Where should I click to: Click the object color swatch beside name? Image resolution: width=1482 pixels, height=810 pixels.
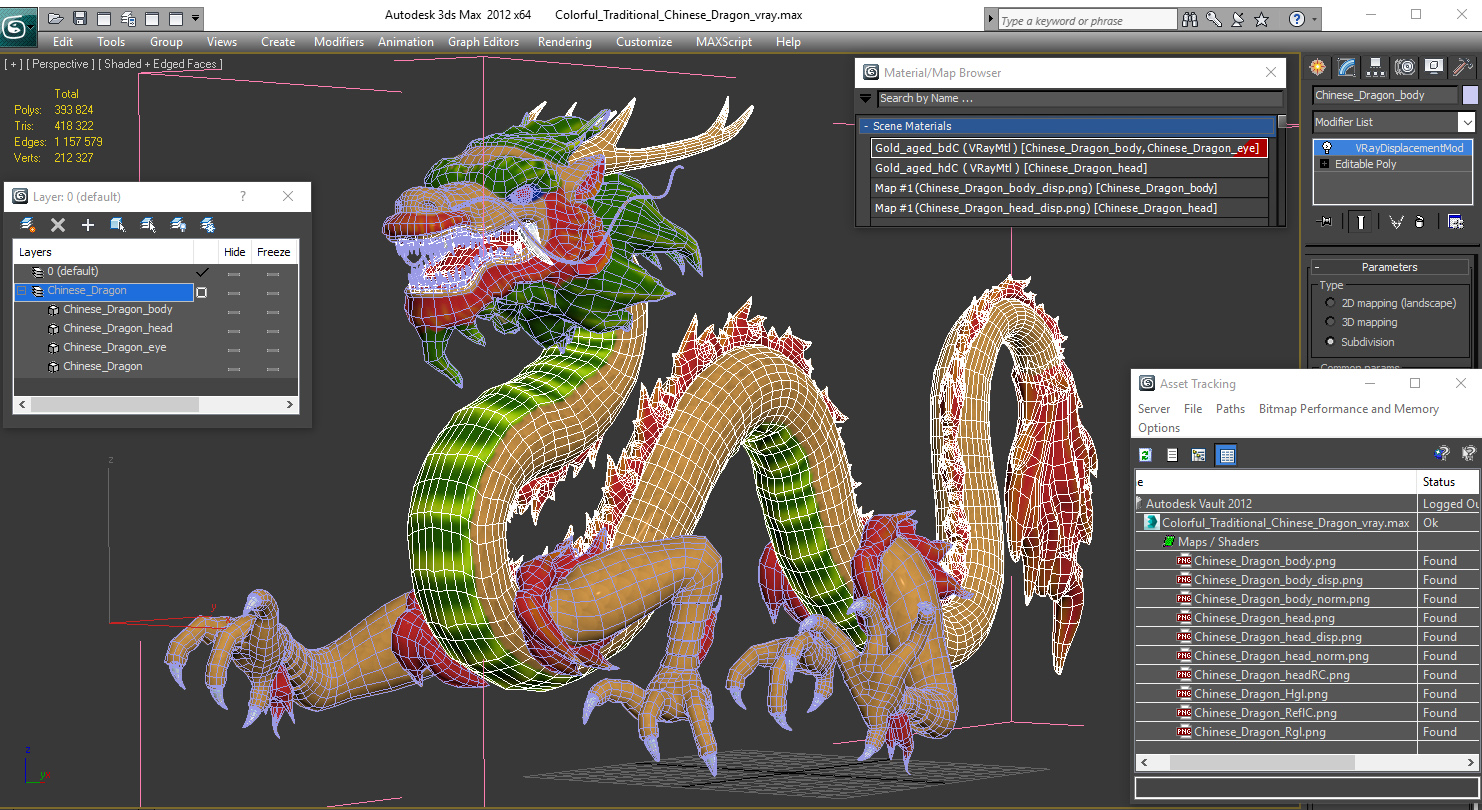tap(1469, 95)
